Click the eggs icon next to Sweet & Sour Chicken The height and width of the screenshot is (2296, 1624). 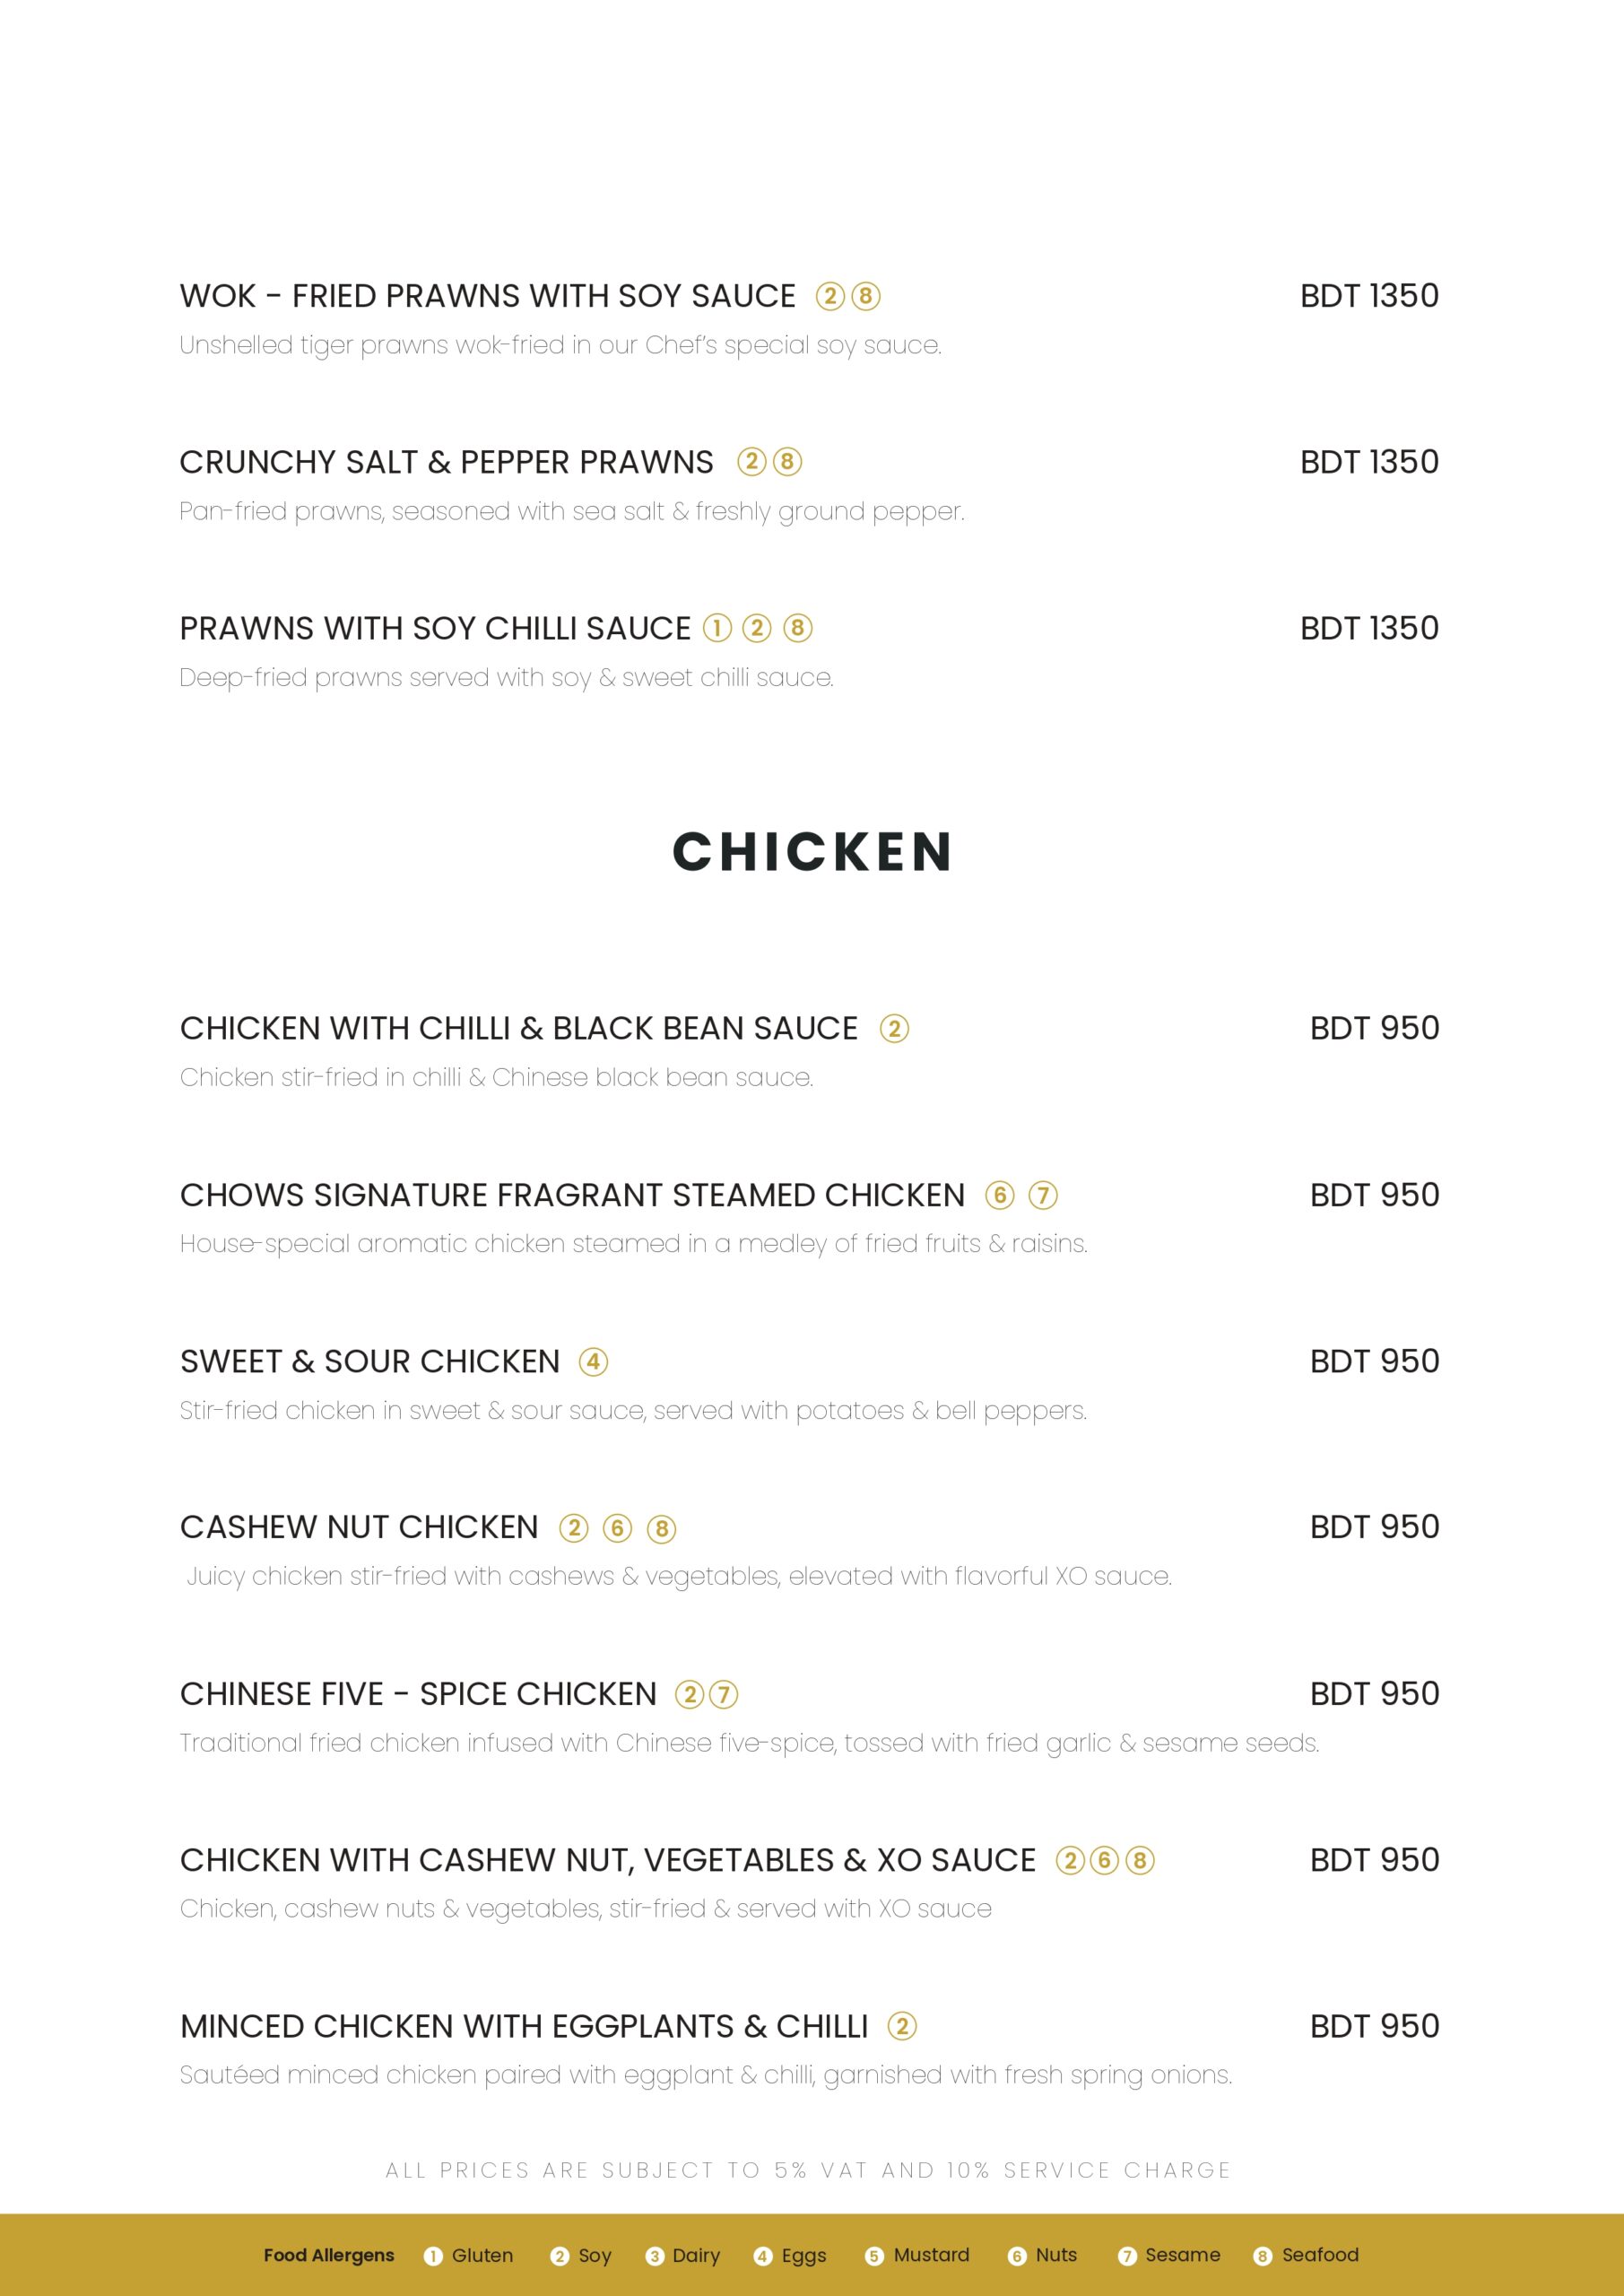pos(593,1361)
